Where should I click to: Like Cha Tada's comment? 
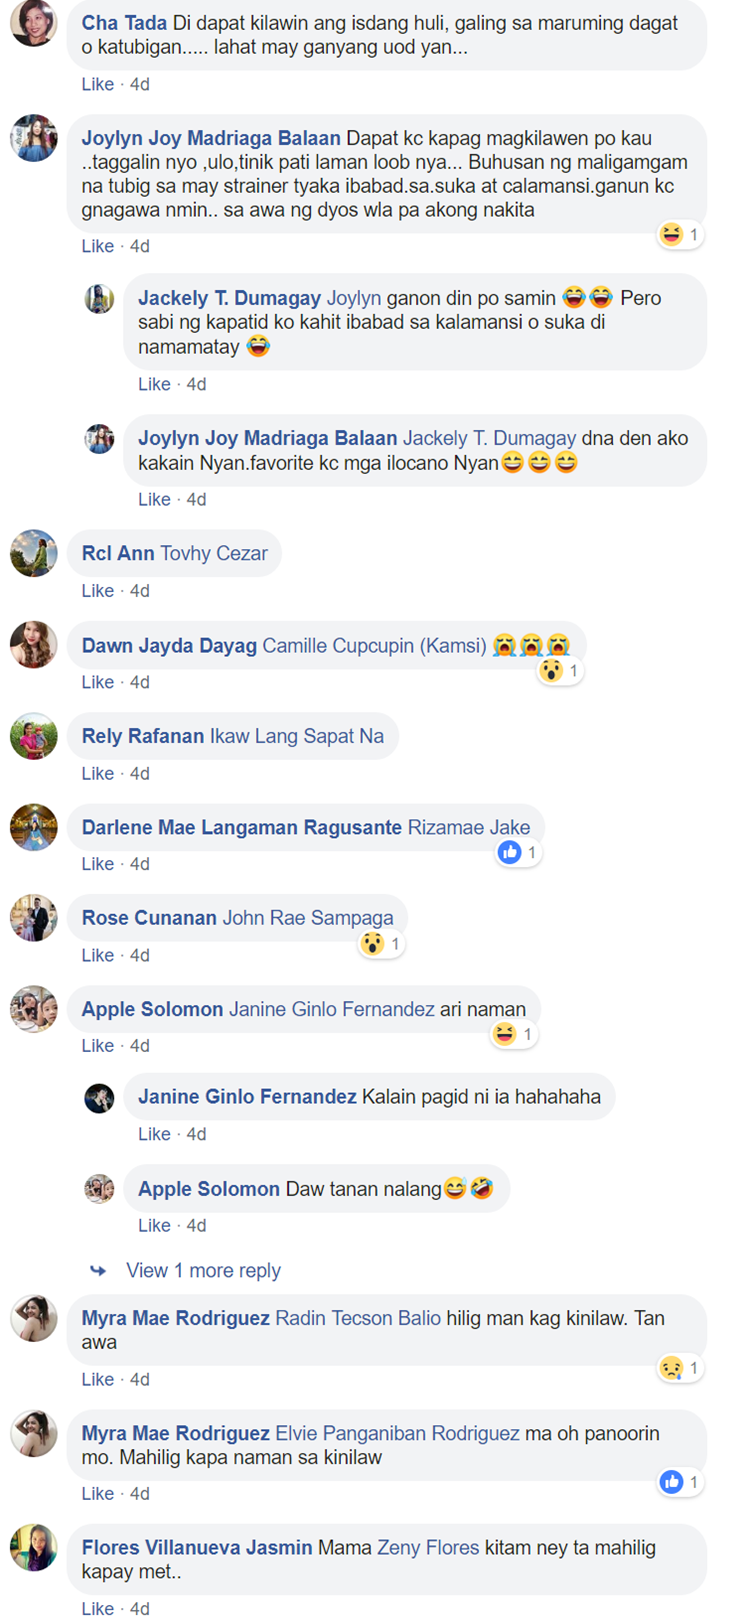pos(98,85)
